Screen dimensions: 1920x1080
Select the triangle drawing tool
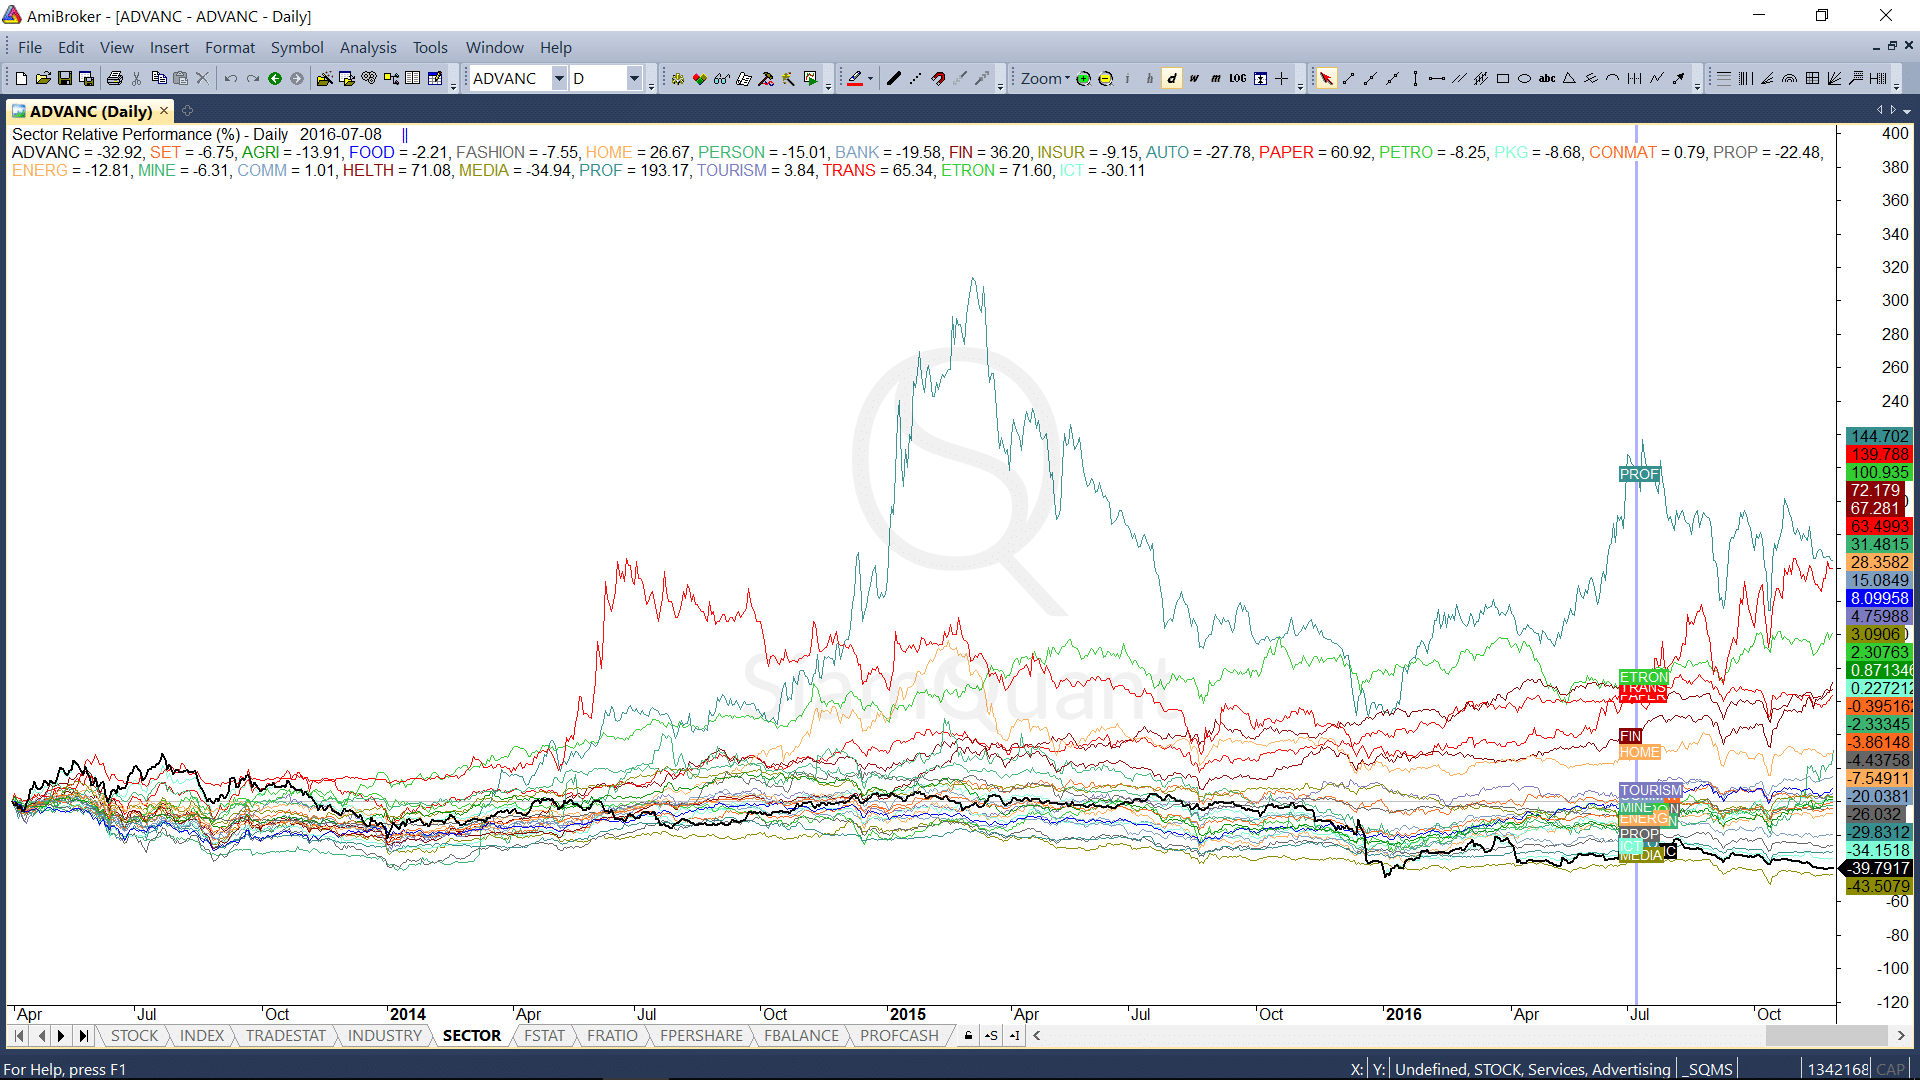coord(1569,78)
